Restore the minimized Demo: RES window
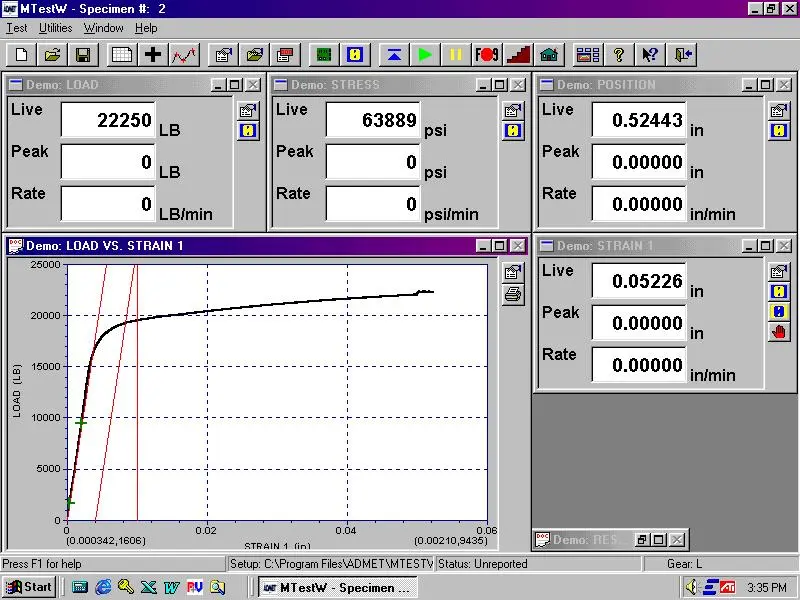This screenshot has width=800, height=600. pos(641,539)
